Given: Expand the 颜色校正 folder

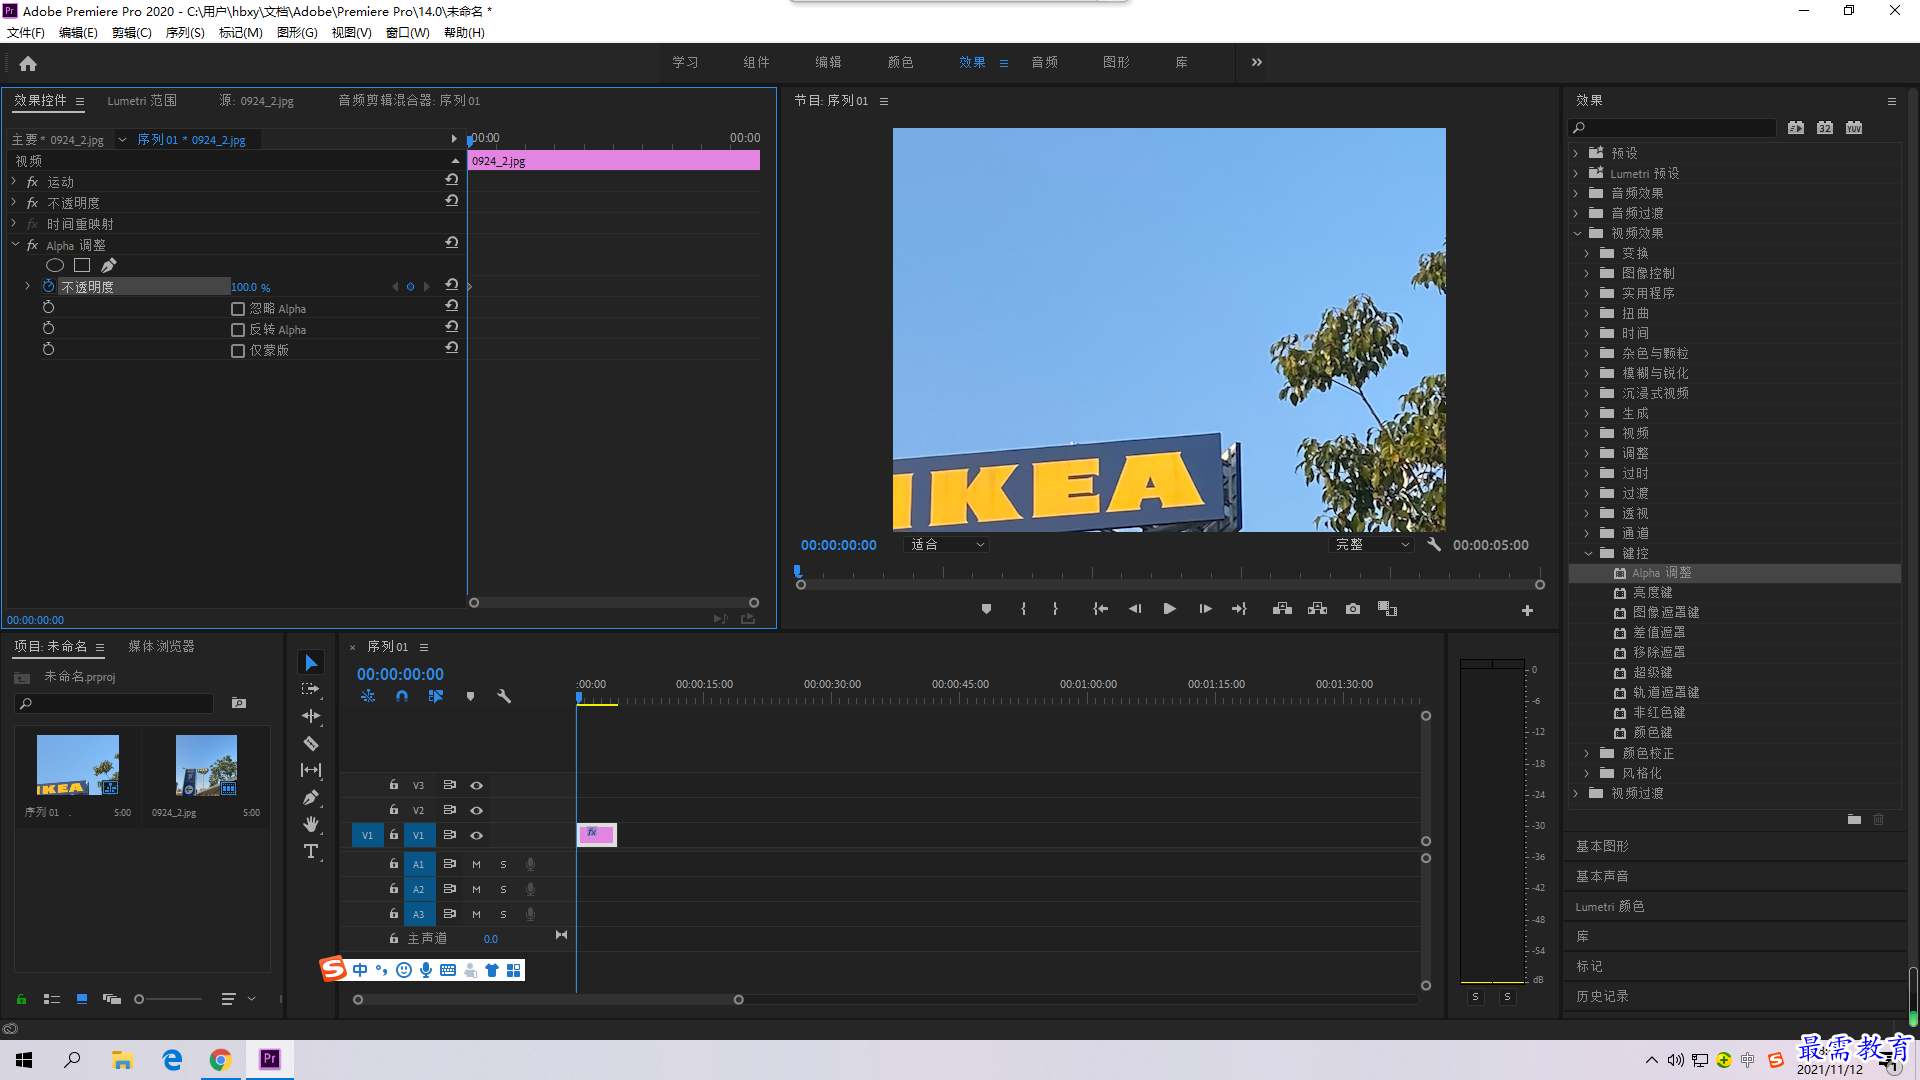Looking at the screenshot, I should point(1587,753).
